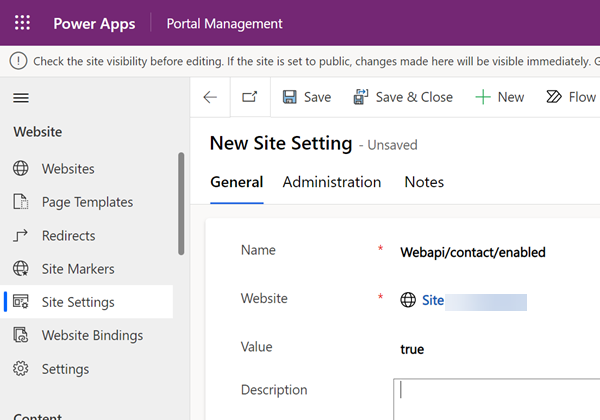Click the Name field value

pos(473,252)
